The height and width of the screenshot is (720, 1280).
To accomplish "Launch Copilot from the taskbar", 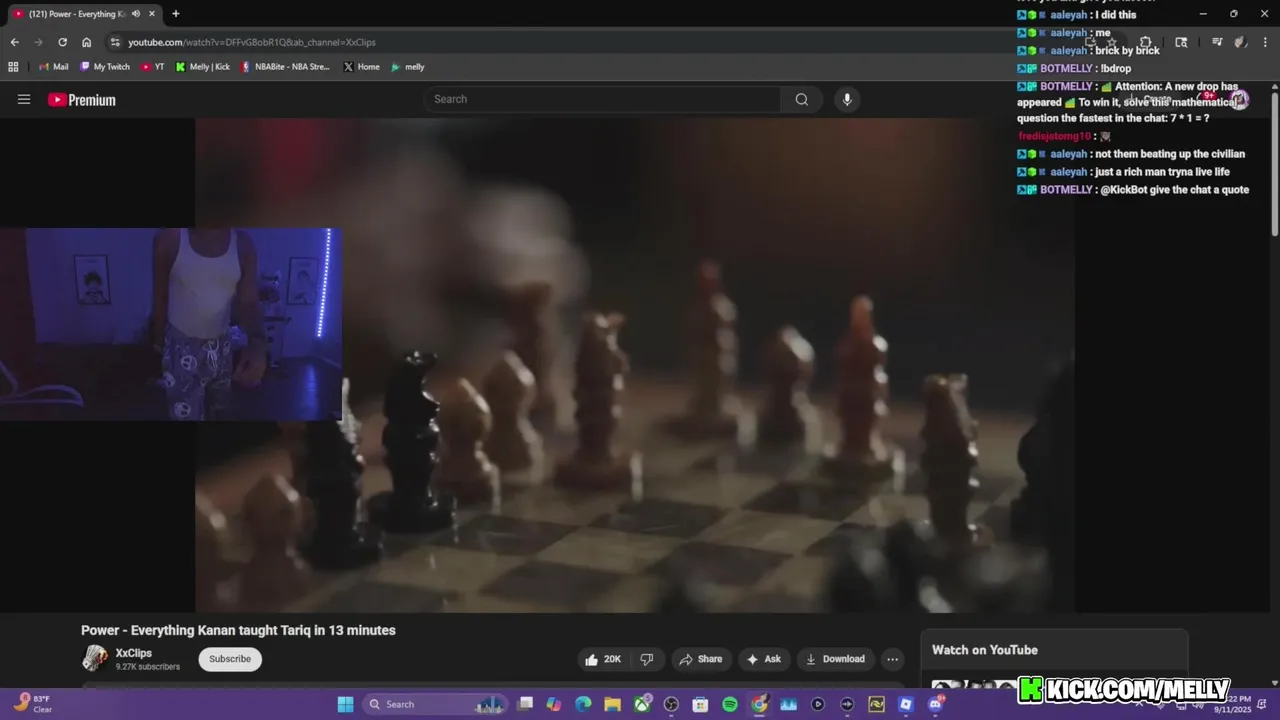I will click(x=554, y=704).
